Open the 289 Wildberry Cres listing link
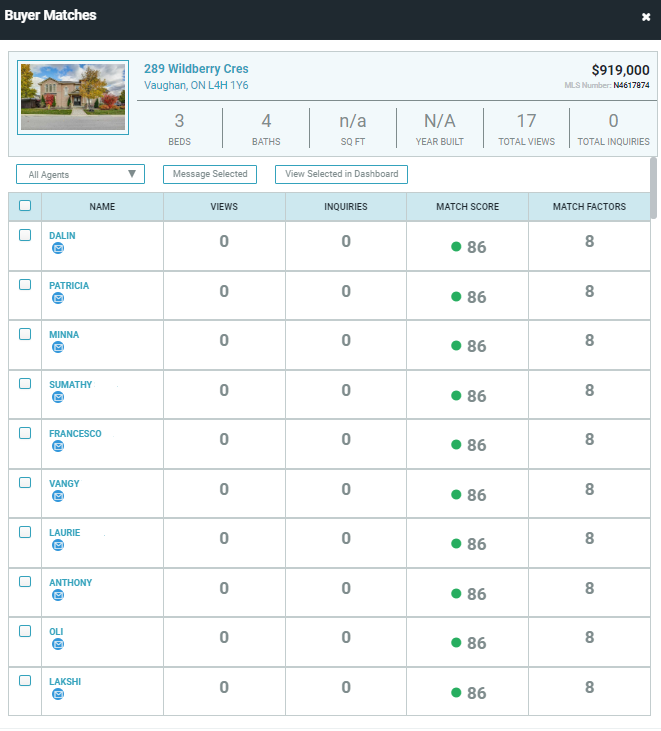The height and width of the screenshot is (731, 661). 196,69
